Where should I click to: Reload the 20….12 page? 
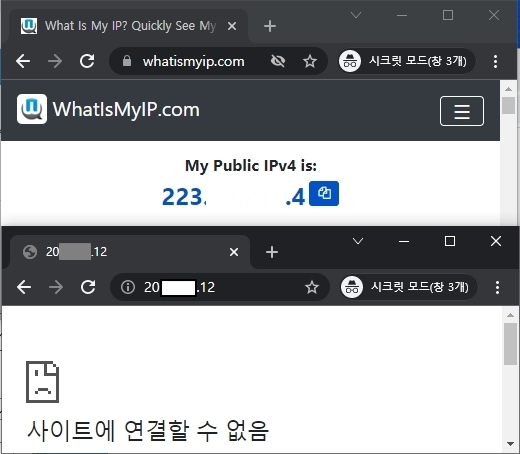pyautogui.click(x=88, y=287)
